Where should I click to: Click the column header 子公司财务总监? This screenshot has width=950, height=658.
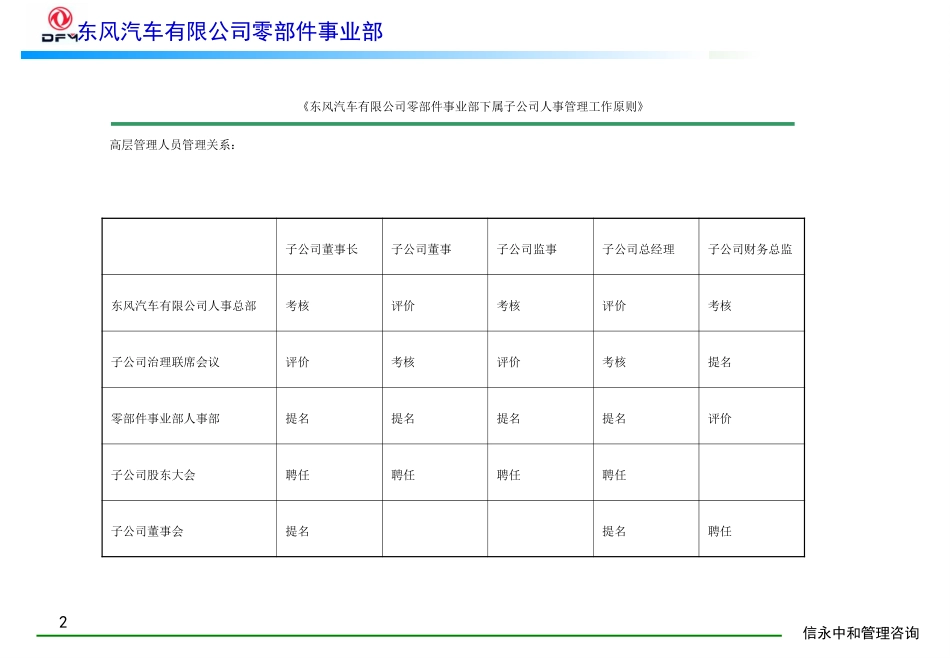pyautogui.click(x=750, y=249)
